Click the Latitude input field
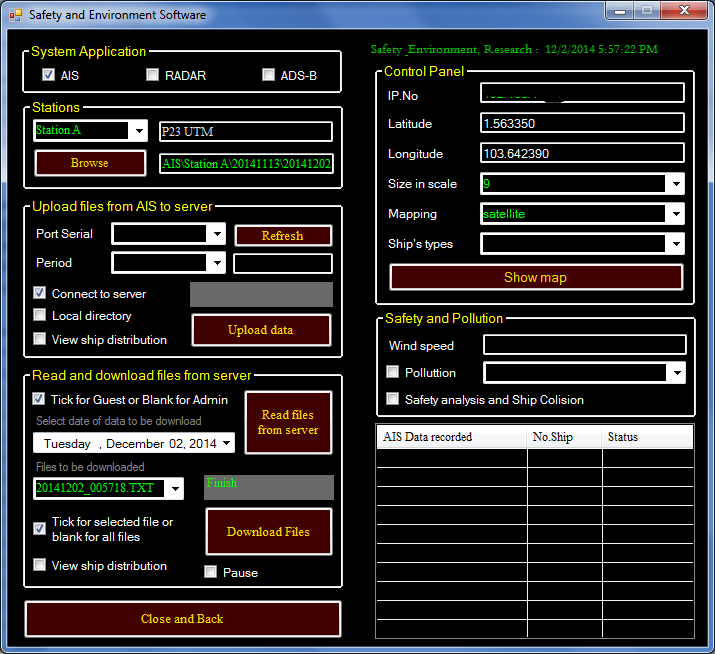Image resolution: width=715 pixels, height=654 pixels. (581, 123)
